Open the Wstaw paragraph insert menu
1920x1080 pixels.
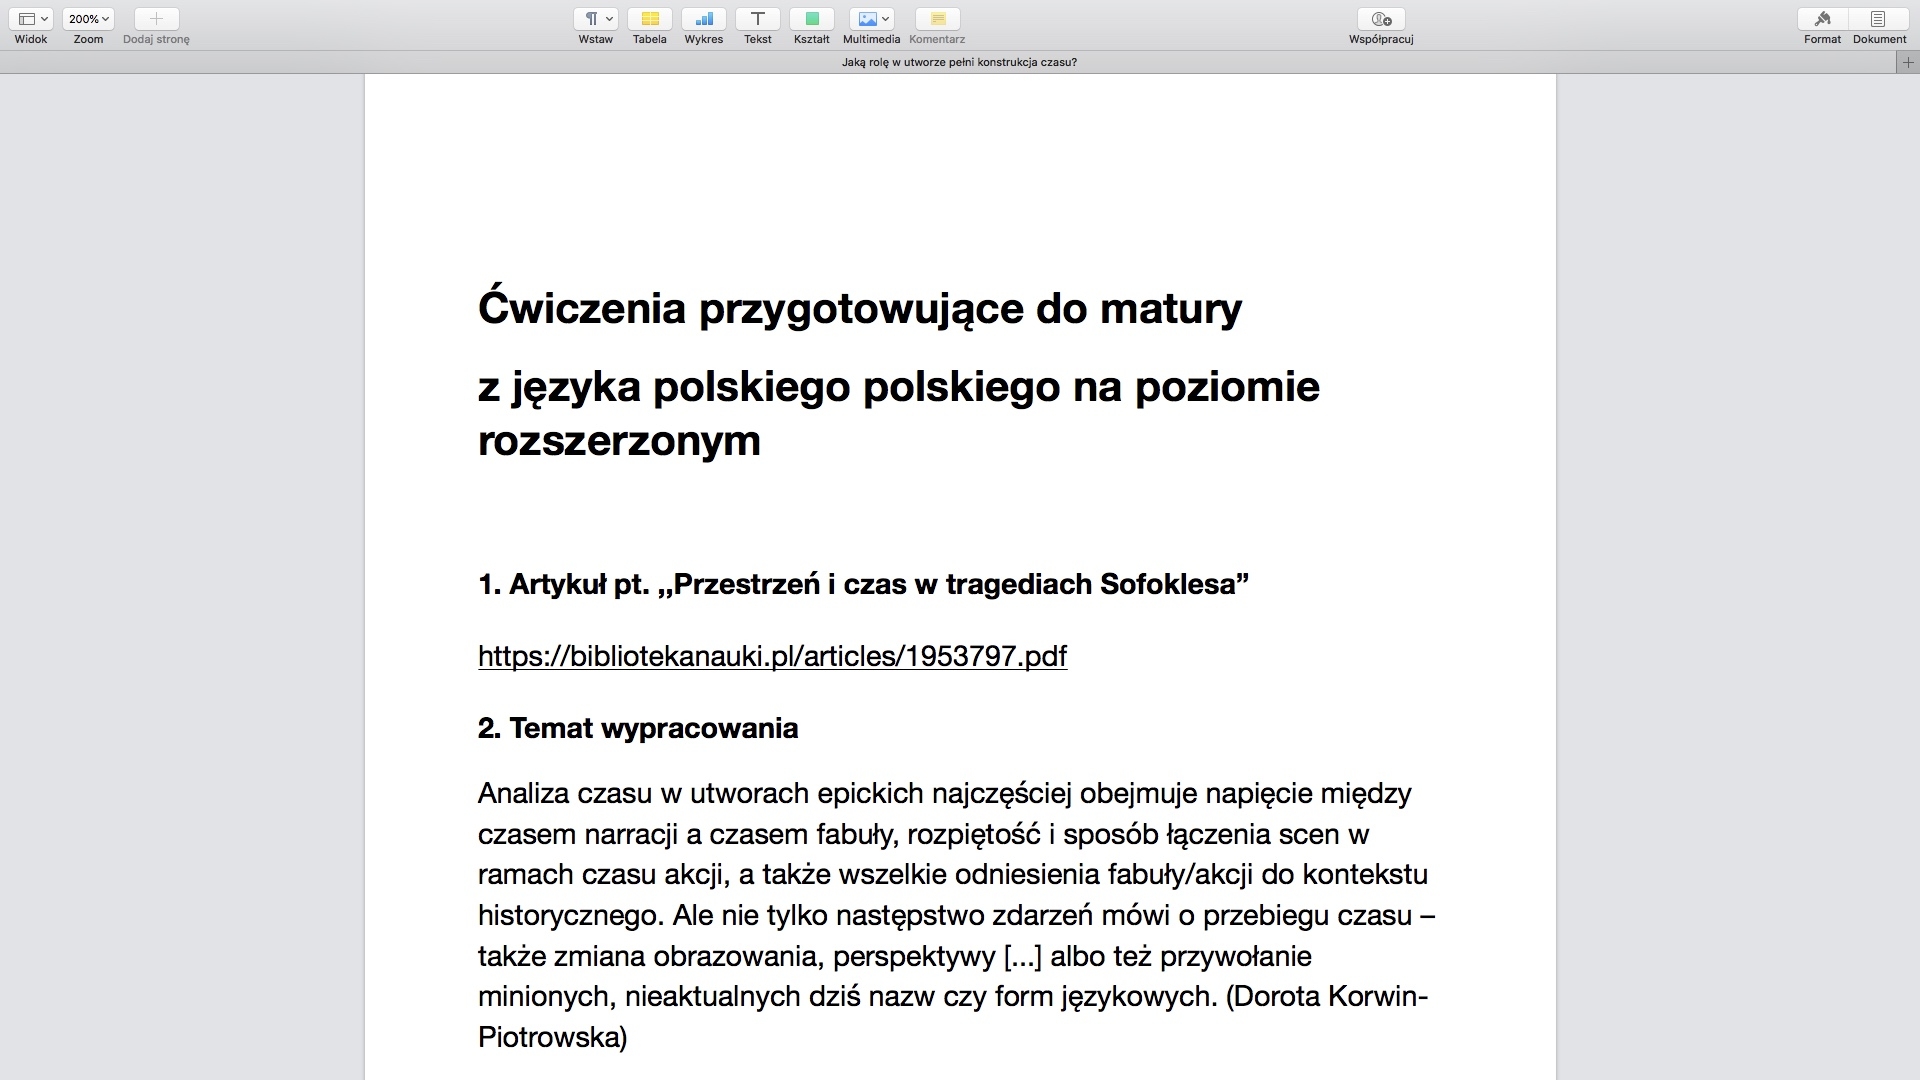(596, 19)
